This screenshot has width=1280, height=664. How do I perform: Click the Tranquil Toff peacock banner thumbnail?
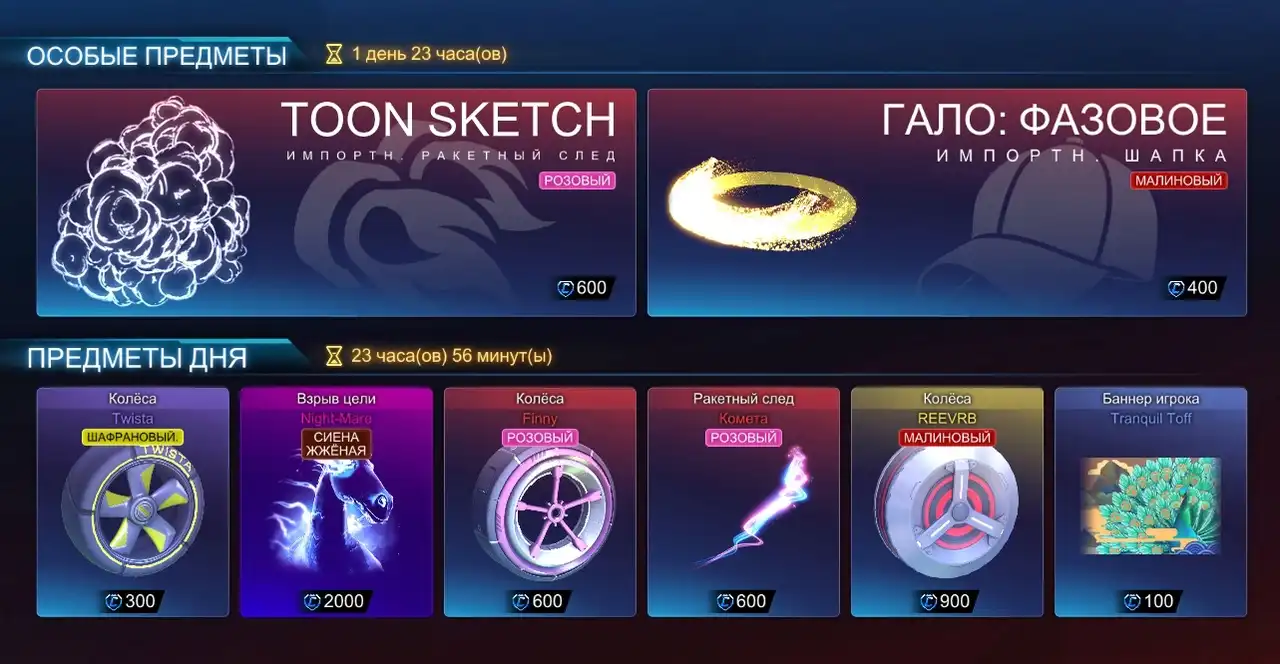point(1150,506)
